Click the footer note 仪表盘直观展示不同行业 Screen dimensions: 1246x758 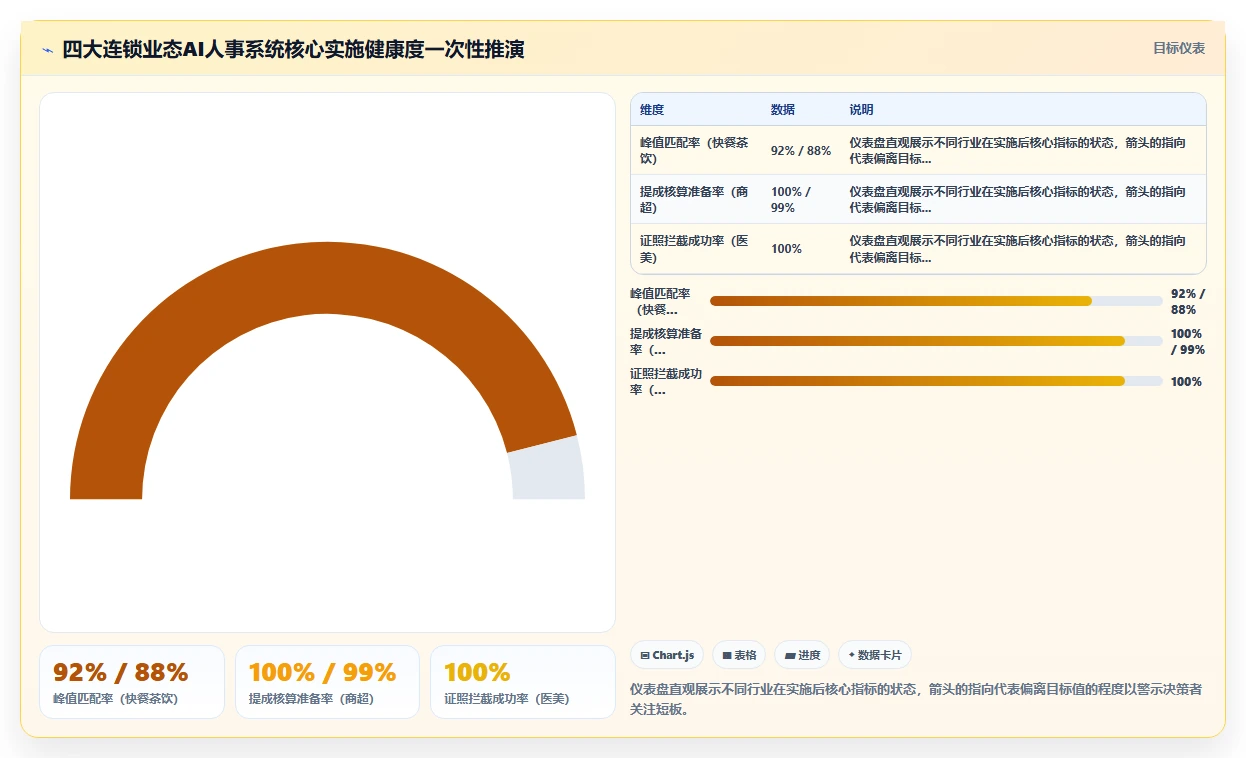[916, 699]
